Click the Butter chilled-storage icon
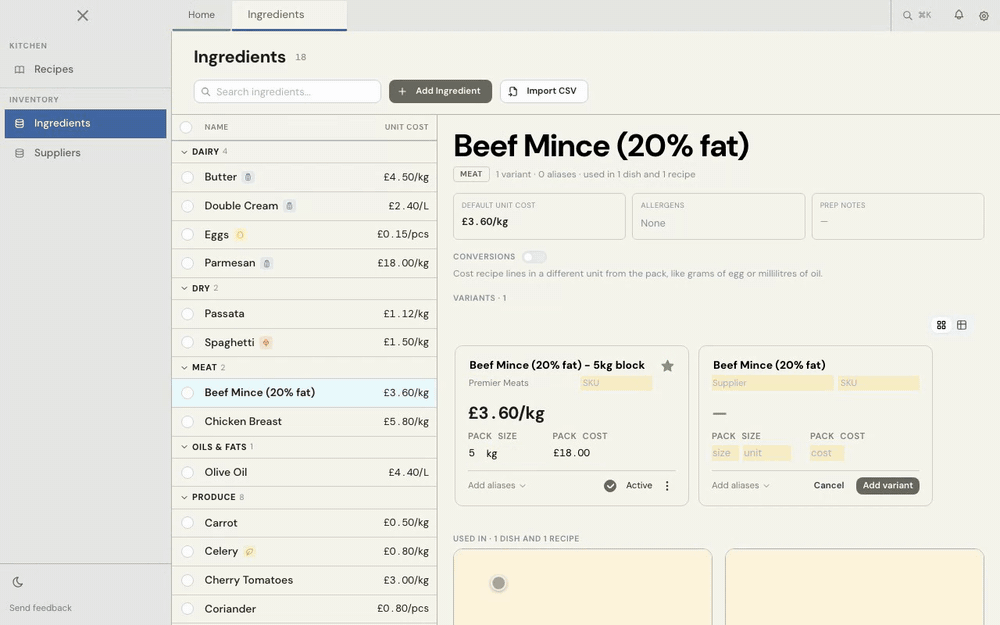The height and width of the screenshot is (625, 1000). pos(249,177)
